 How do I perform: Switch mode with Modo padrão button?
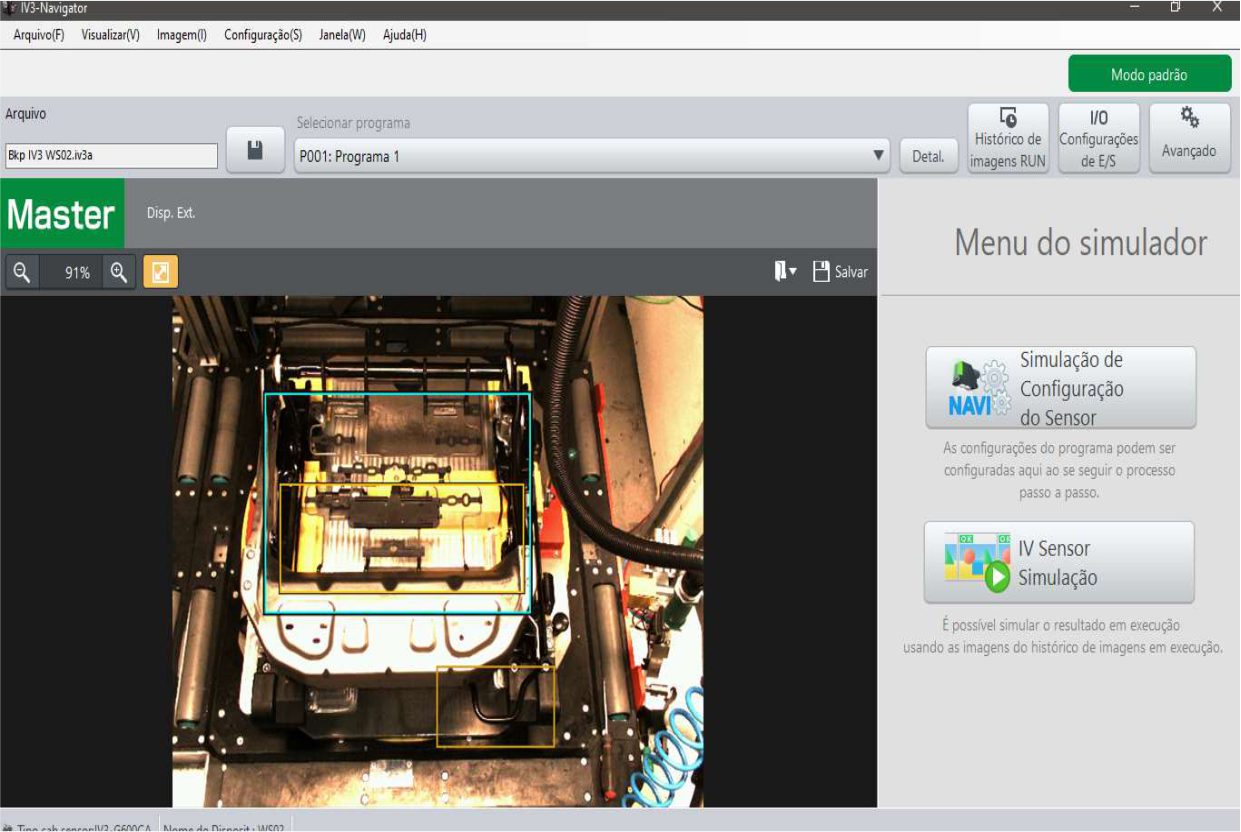coord(1148,75)
